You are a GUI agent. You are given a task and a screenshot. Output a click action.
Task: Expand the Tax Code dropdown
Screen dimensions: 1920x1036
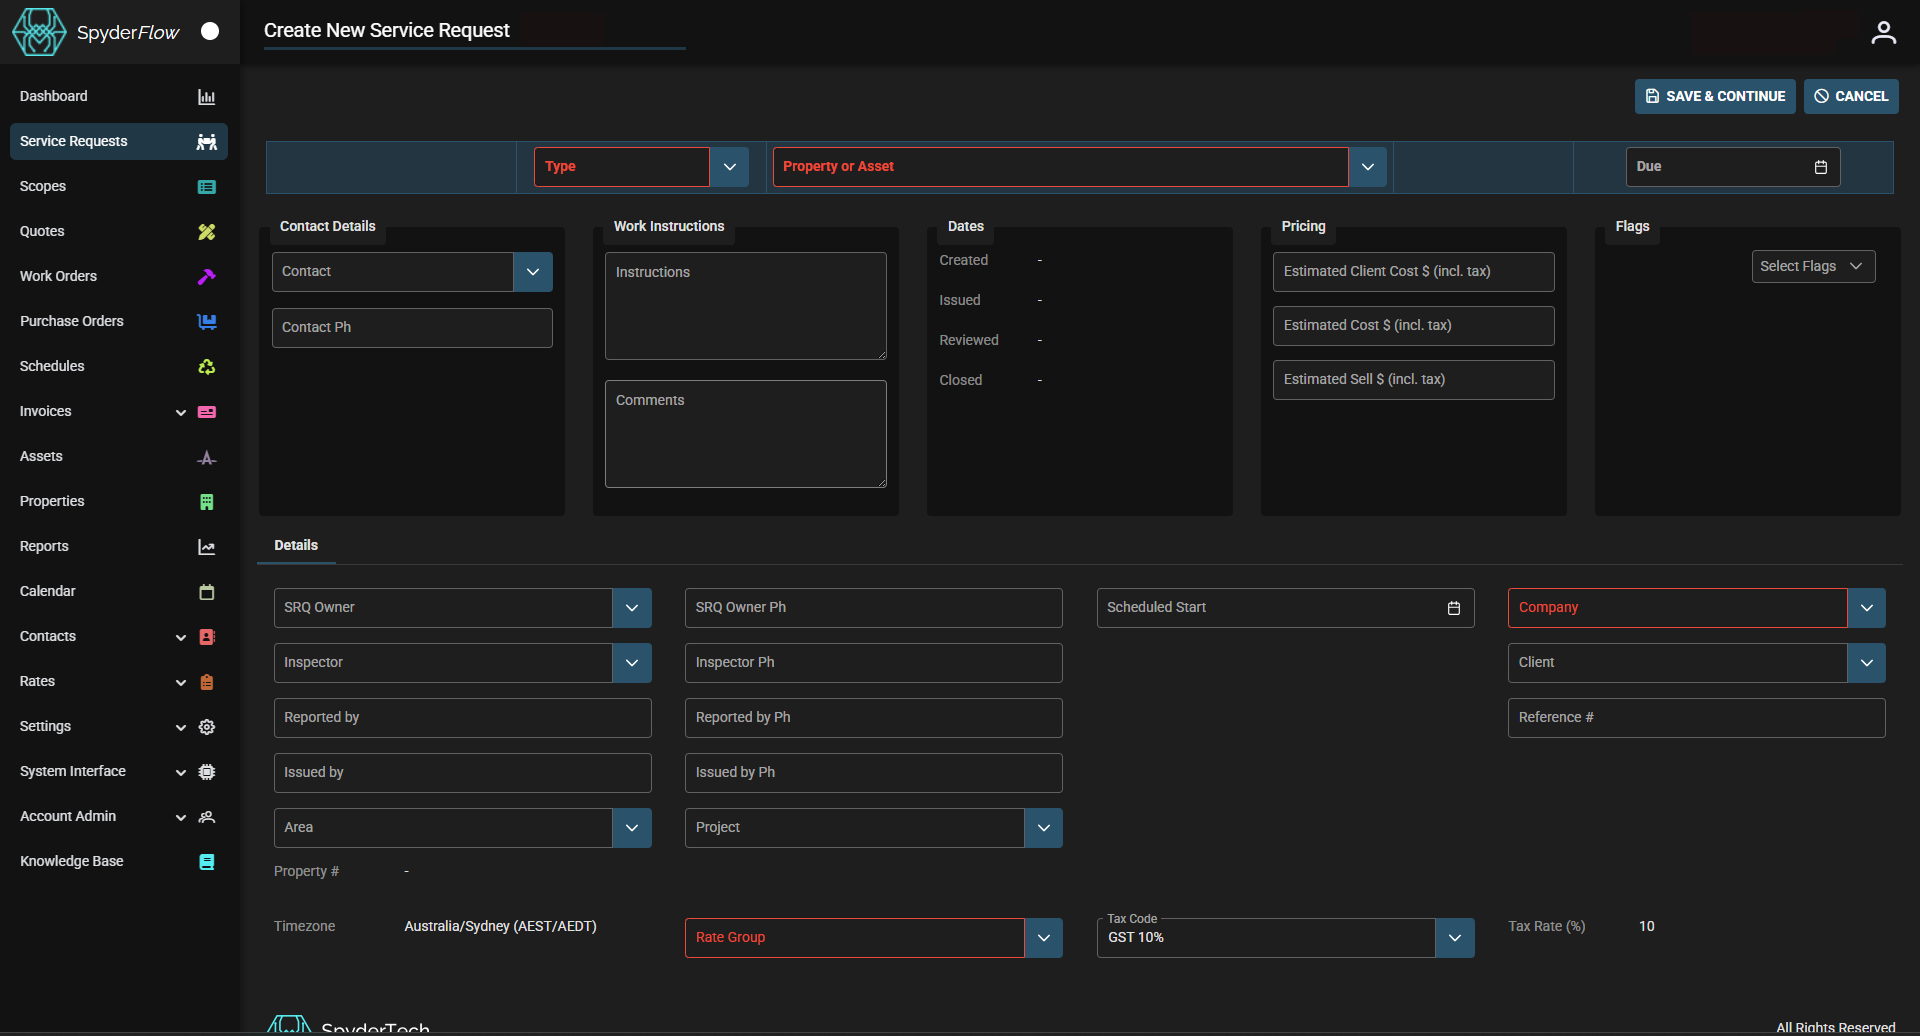pyautogui.click(x=1455, y=937)
